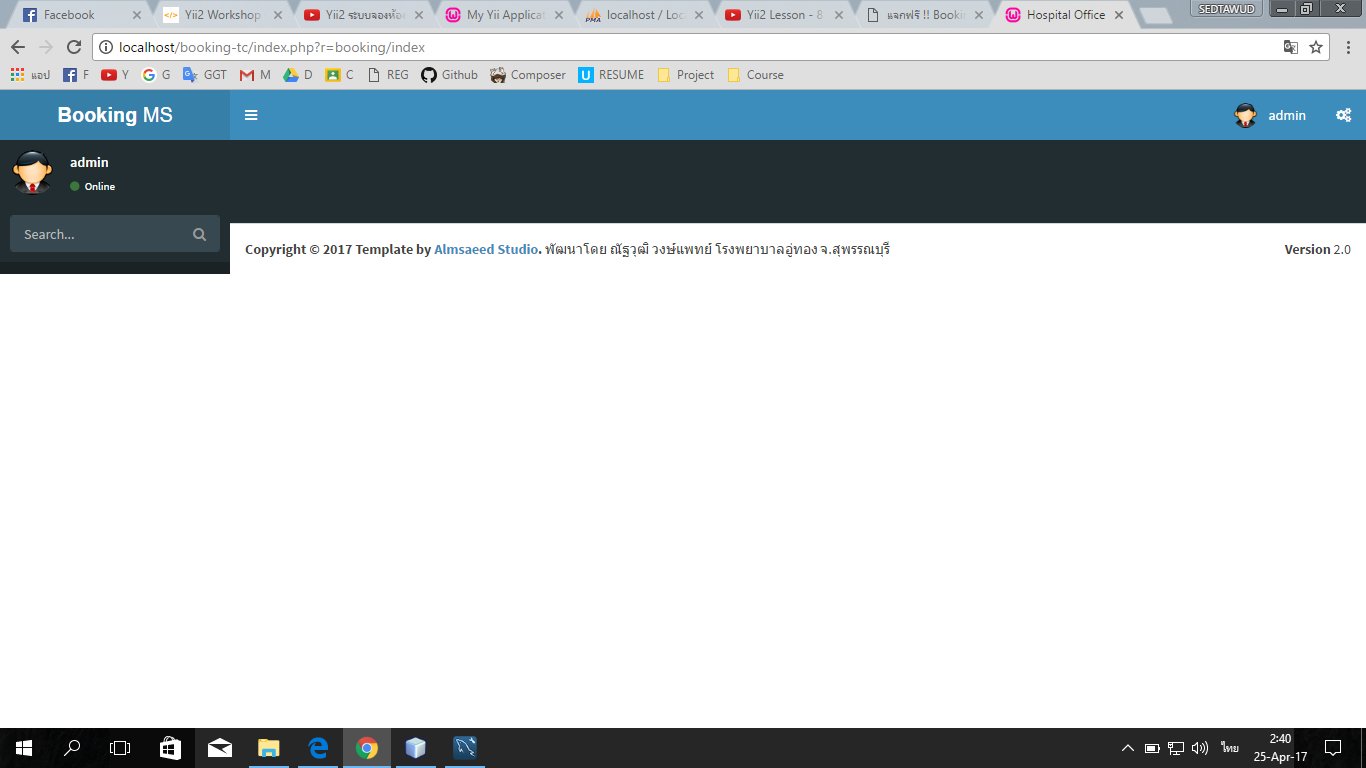Reload the current page

click(x=73, y=47)
